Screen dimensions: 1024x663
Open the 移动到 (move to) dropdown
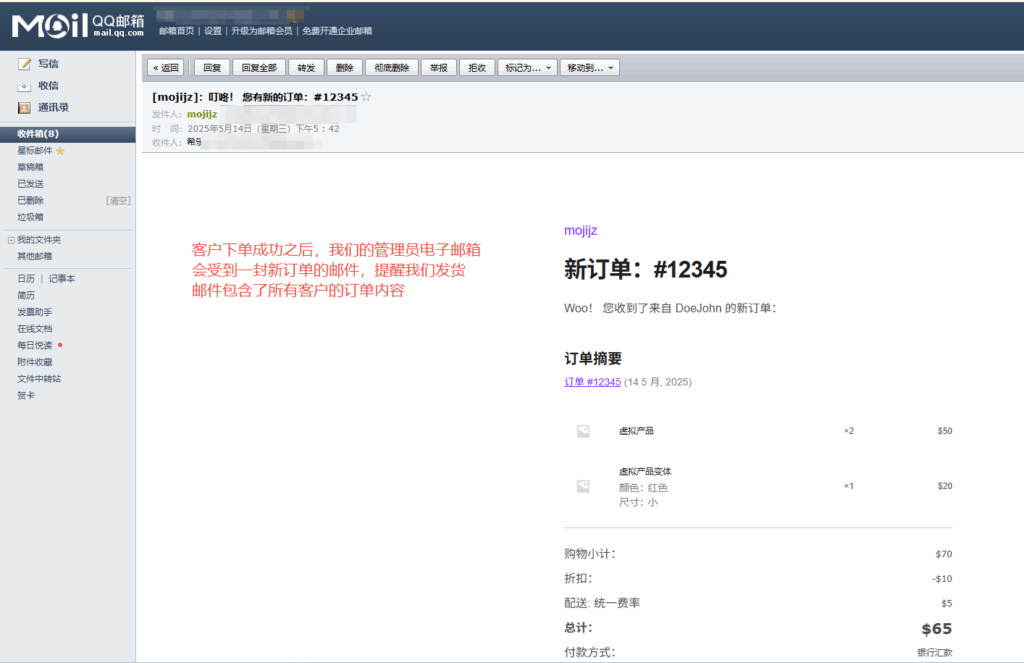coord(591,68)
